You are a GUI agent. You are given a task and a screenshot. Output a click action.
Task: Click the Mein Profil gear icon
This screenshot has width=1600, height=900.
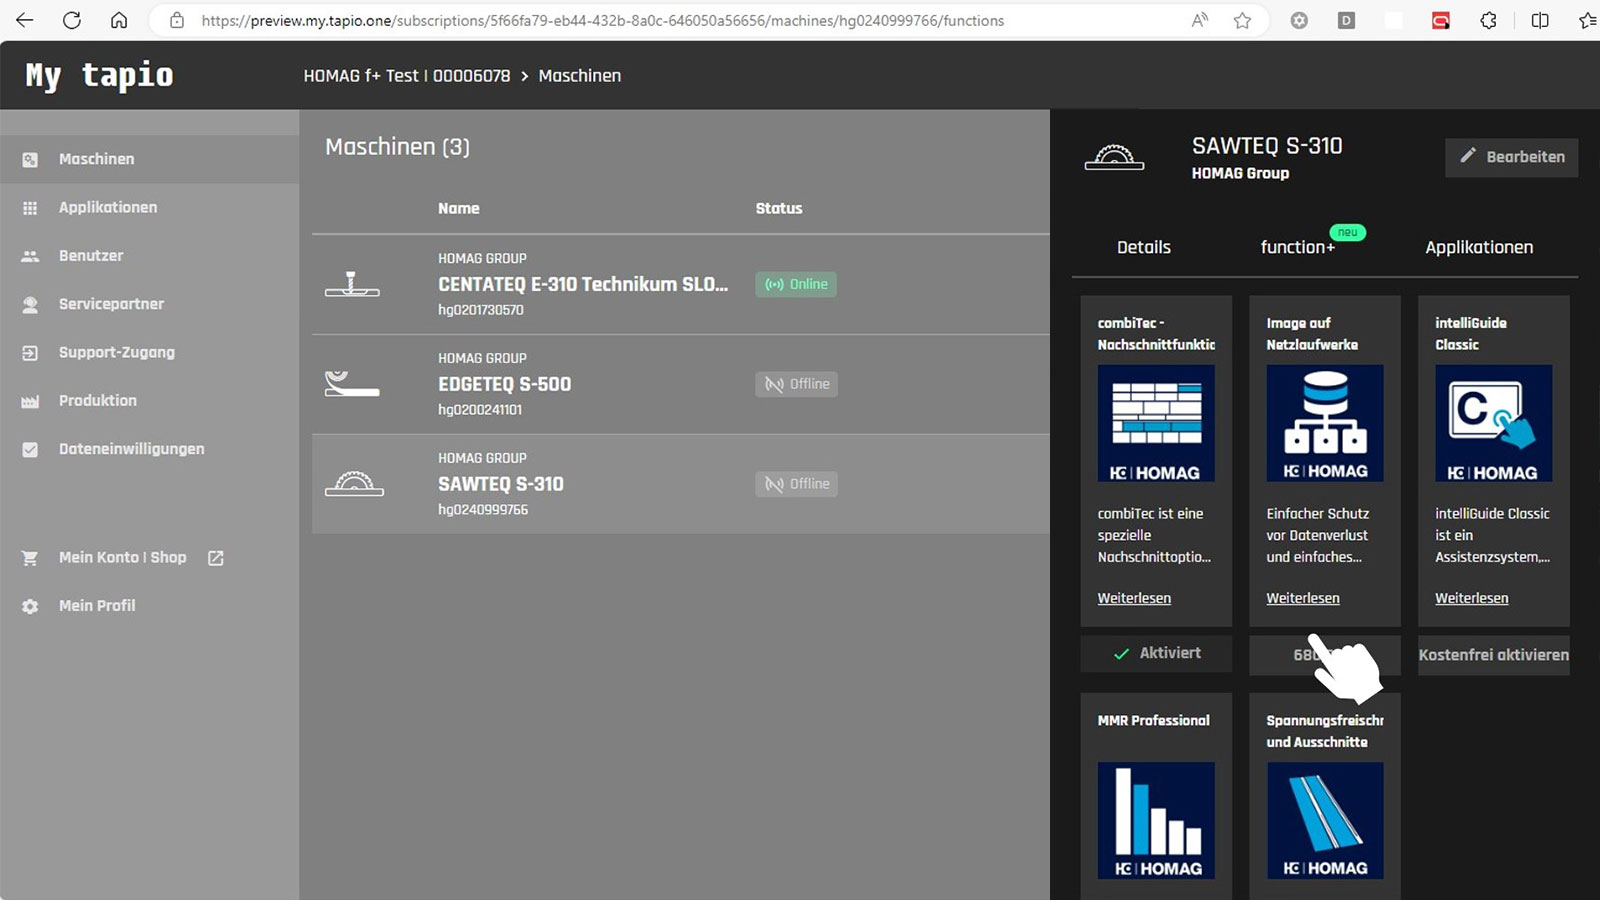(x=30, y=606)
